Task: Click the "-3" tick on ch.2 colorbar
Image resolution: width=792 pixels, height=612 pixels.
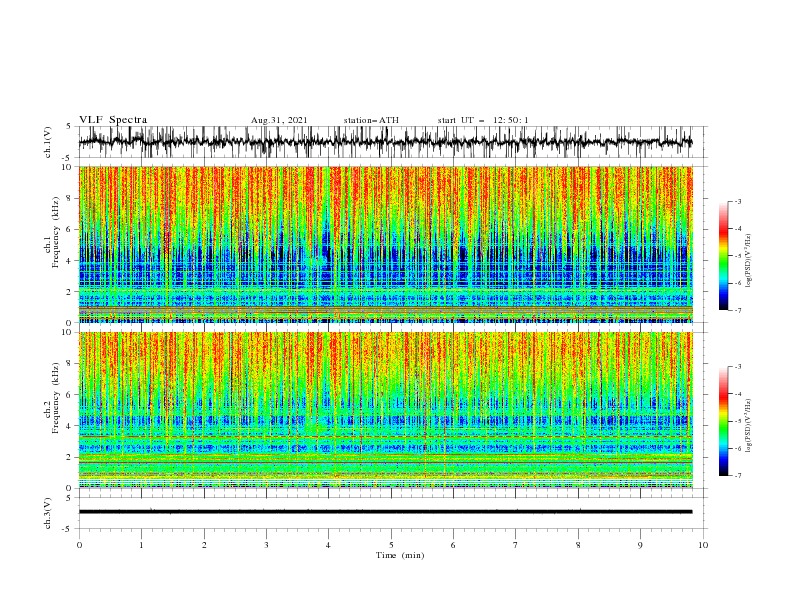Action: point(737,367)
